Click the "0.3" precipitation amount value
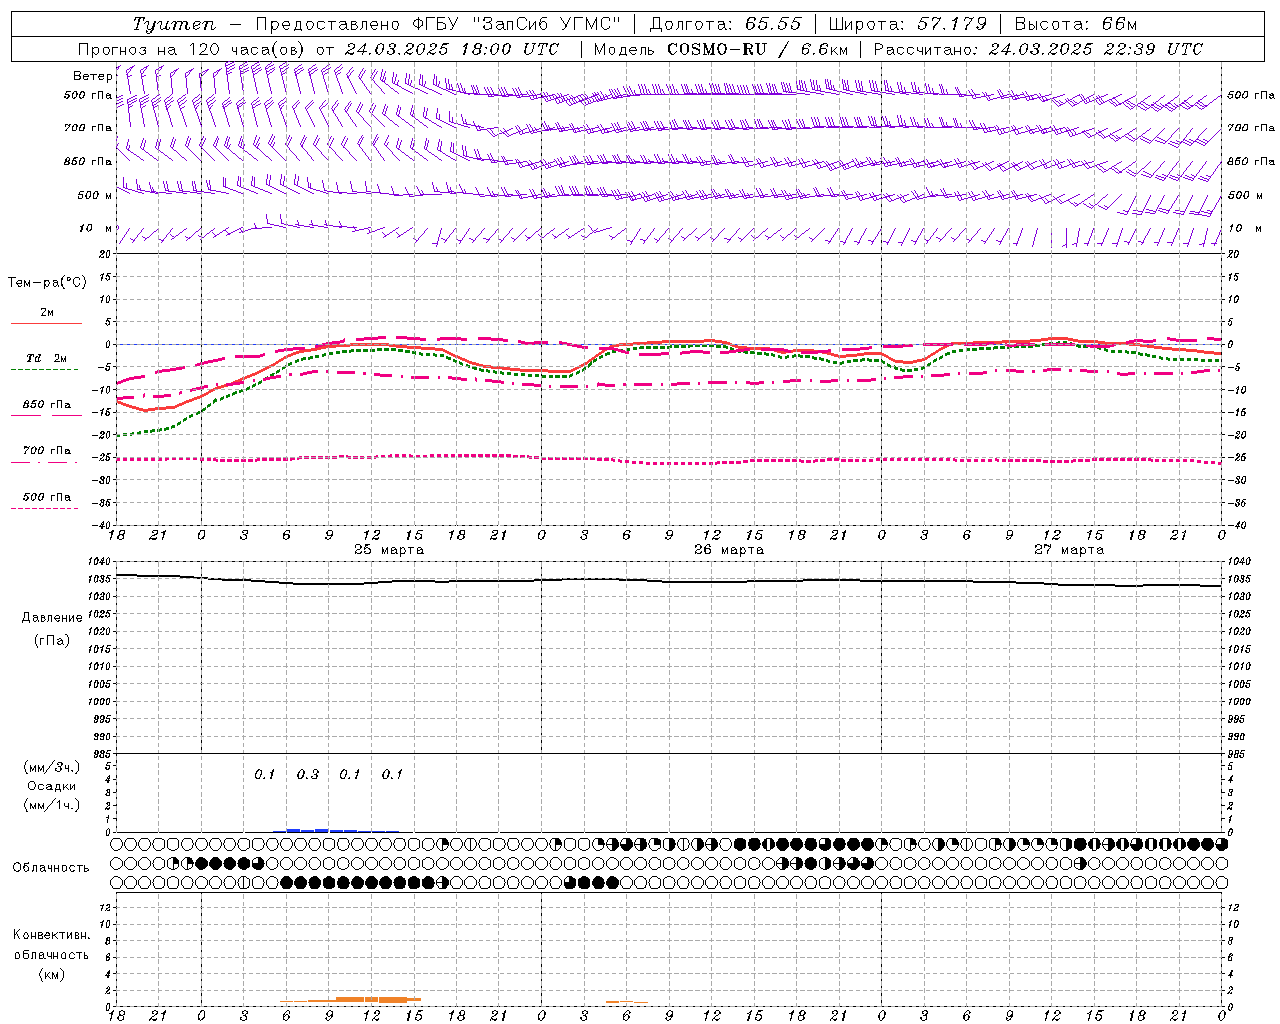Screen dimensions: 1280x1024 coord(307,775)
